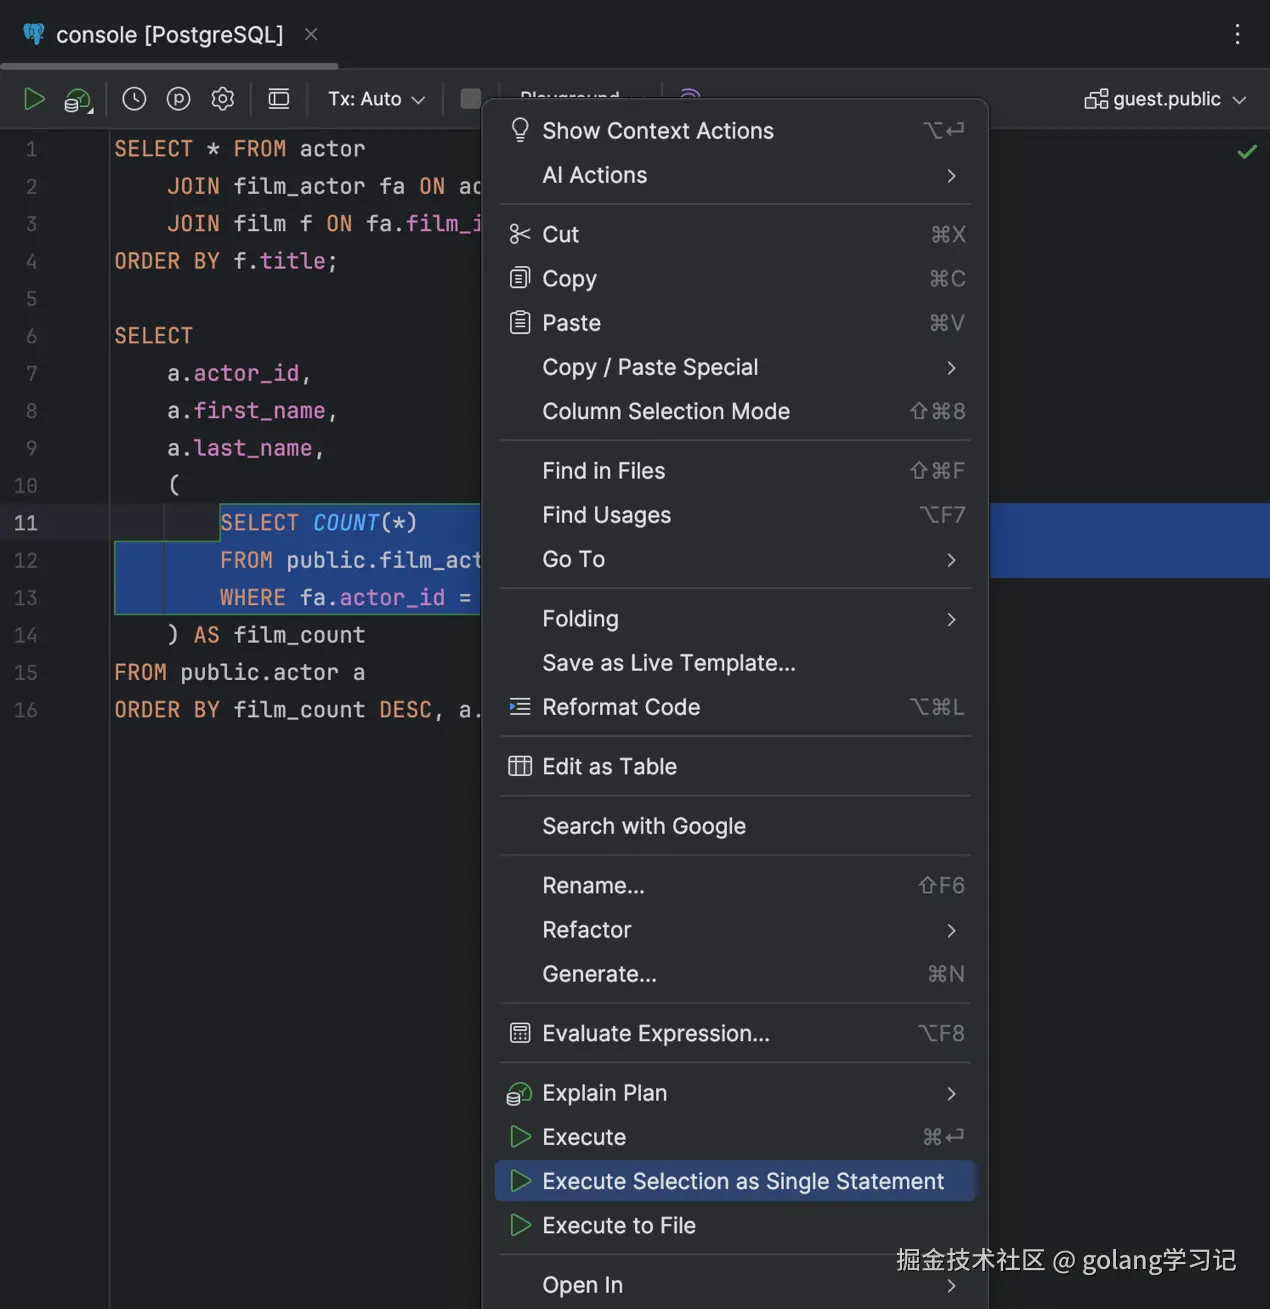
Task: Click "SELECT COUNT(*)" on line 11
Action: pos(318,523)
